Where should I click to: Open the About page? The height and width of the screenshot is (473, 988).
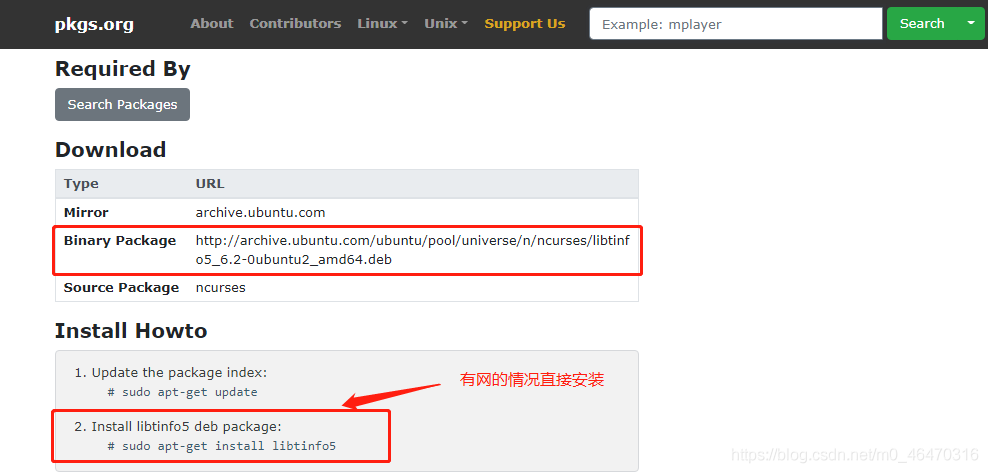pyautogui.click(x=211, y=24)
